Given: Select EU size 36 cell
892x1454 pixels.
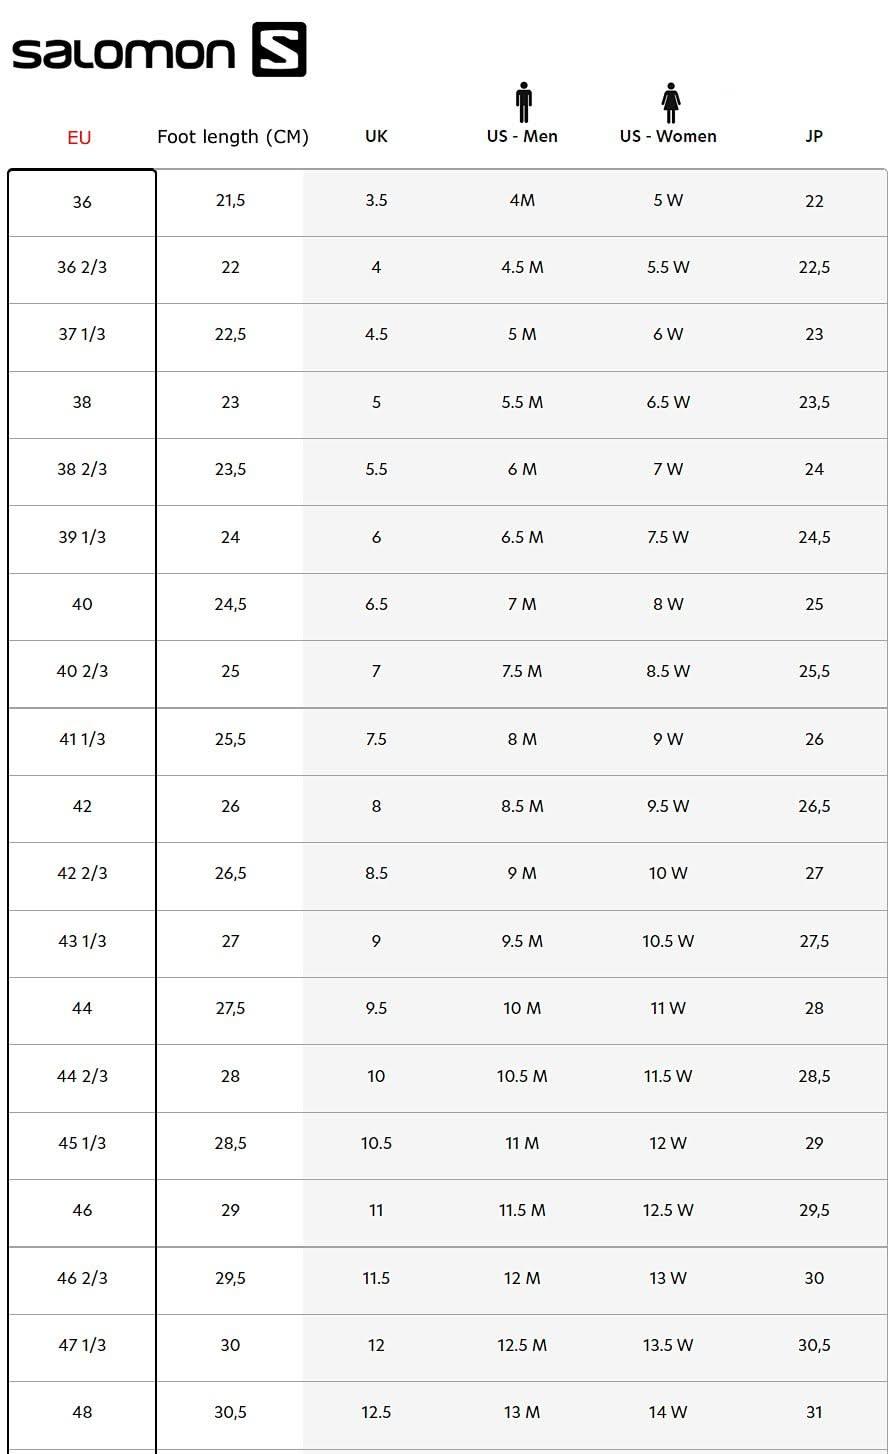Looking at the screenshot, I should coord(82,202).
